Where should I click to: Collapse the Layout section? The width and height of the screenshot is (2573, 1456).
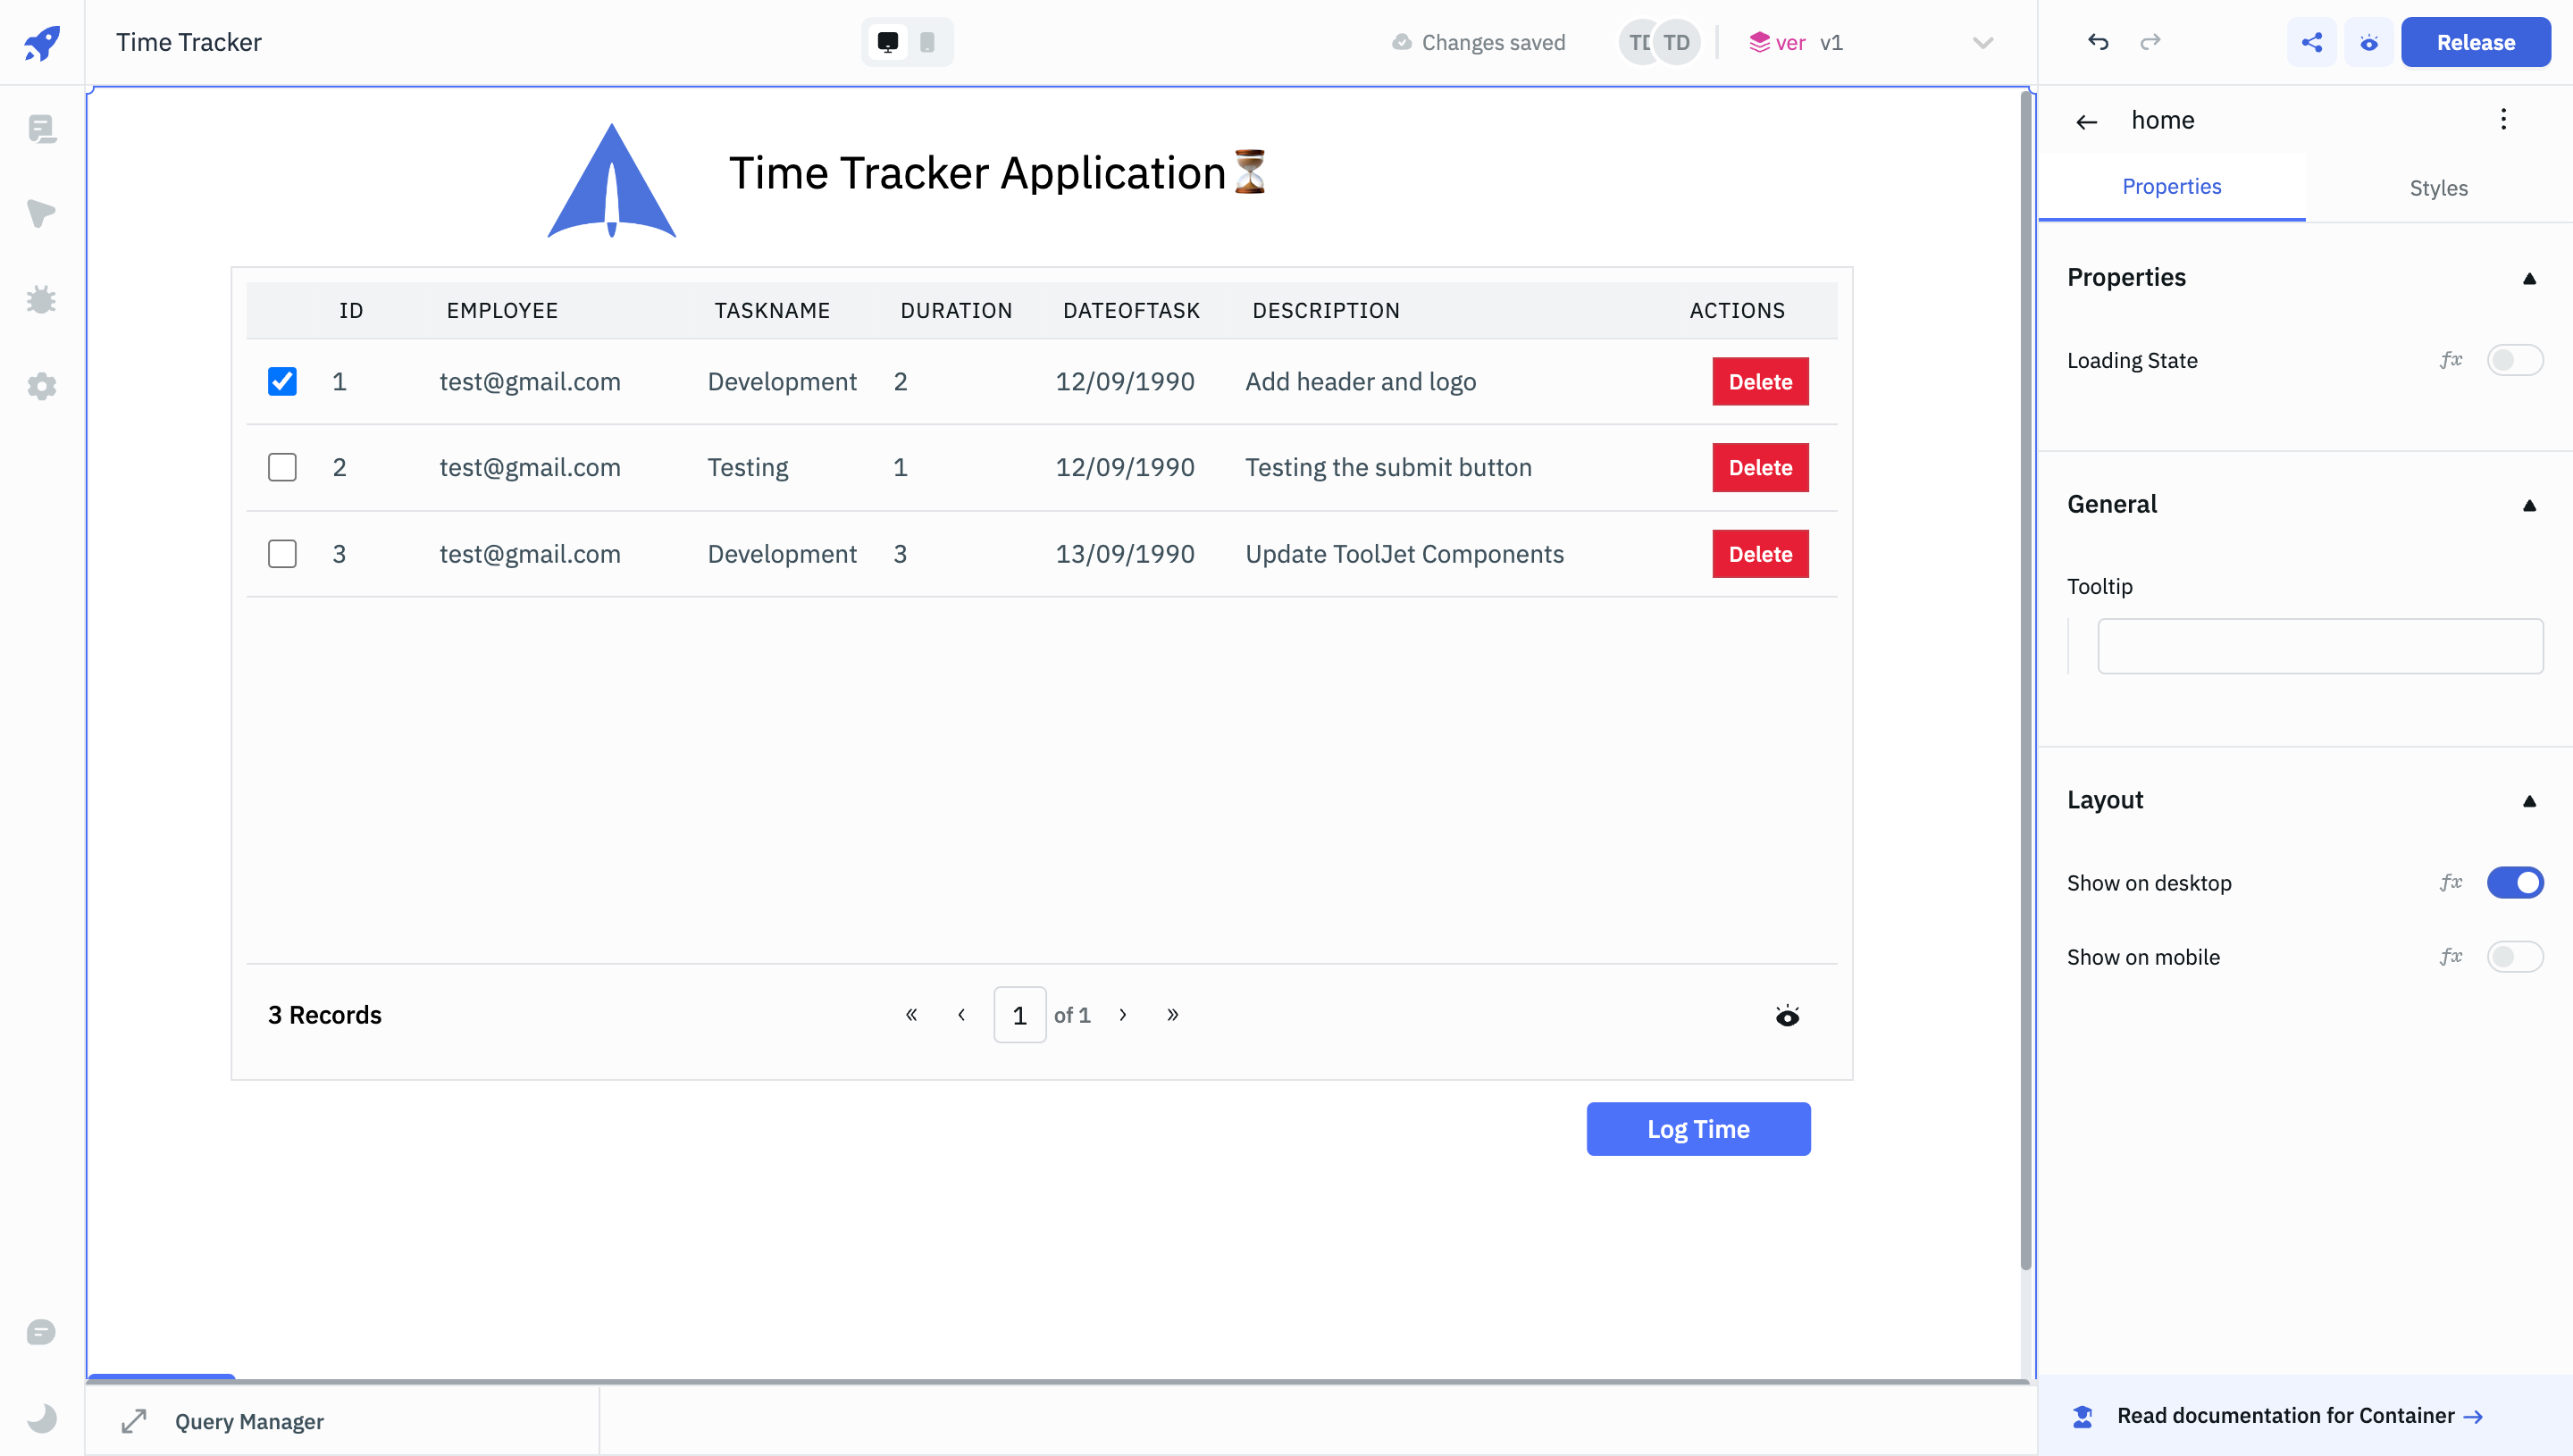(x=2529, y=801)
